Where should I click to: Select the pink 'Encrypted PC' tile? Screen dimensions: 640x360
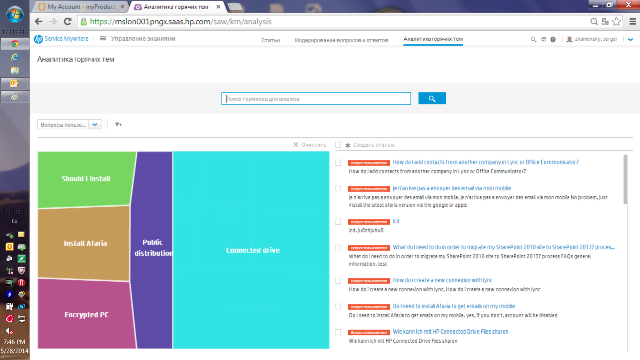coord(86,315)
